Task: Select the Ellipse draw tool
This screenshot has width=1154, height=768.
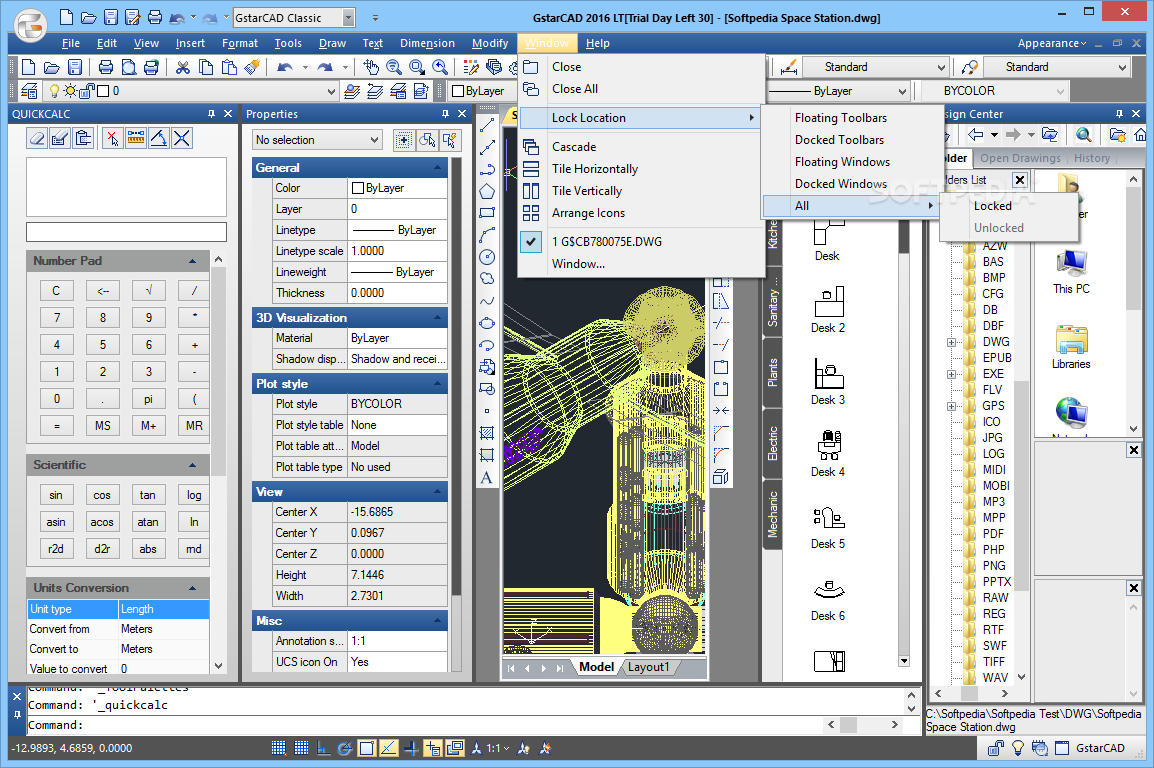Action: click(486, 323)
